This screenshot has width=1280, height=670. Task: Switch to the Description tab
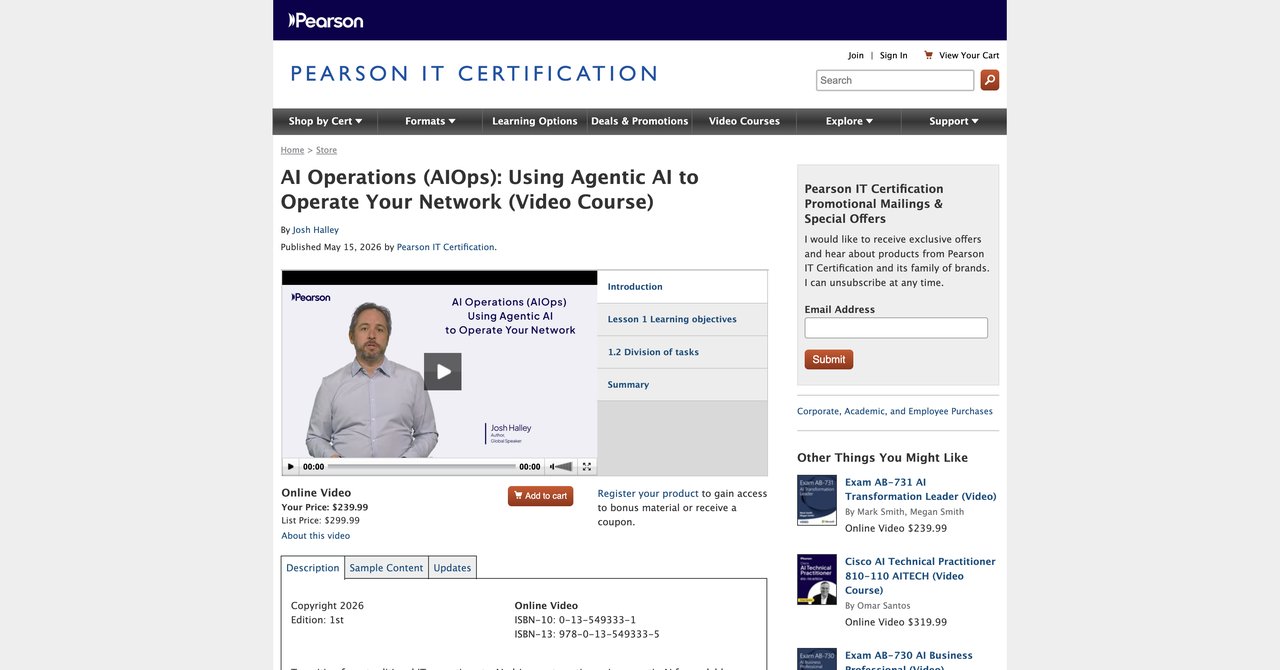point(313,568)
